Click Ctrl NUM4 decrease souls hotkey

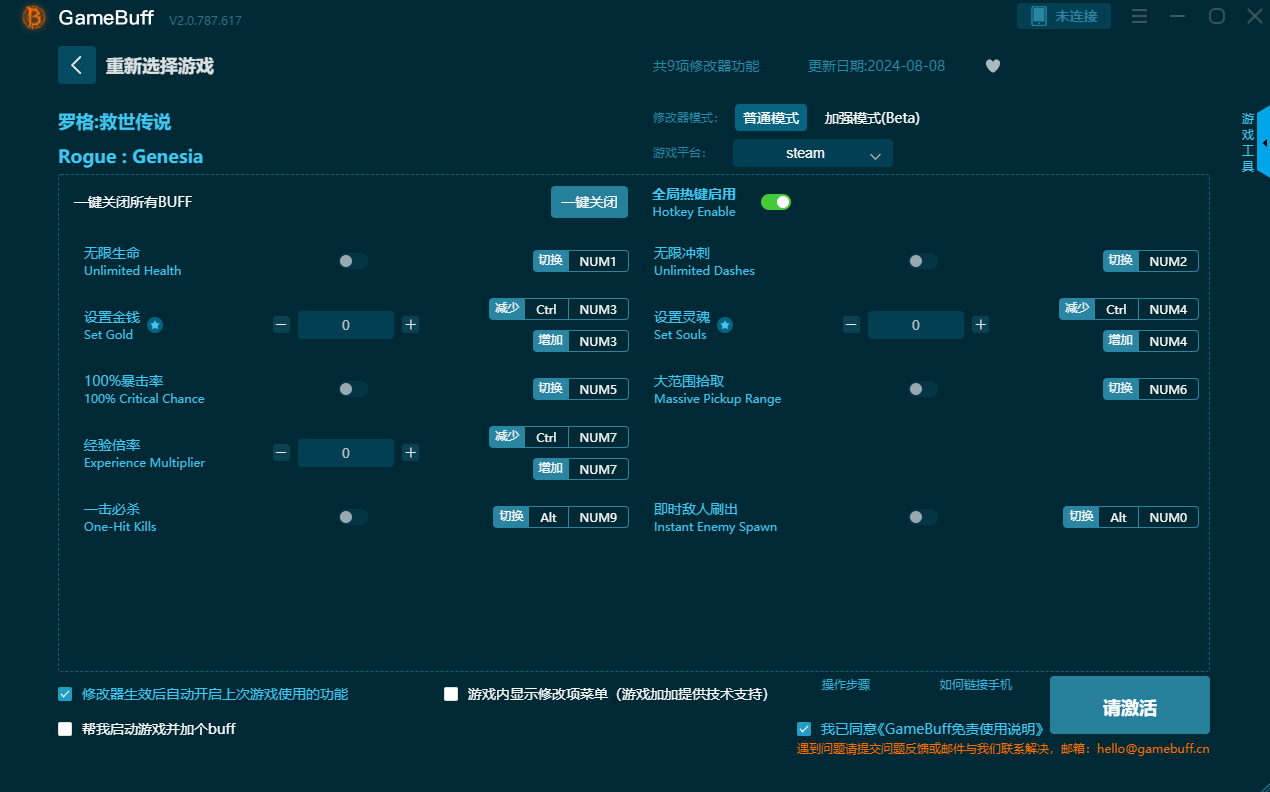[1129, 309]
